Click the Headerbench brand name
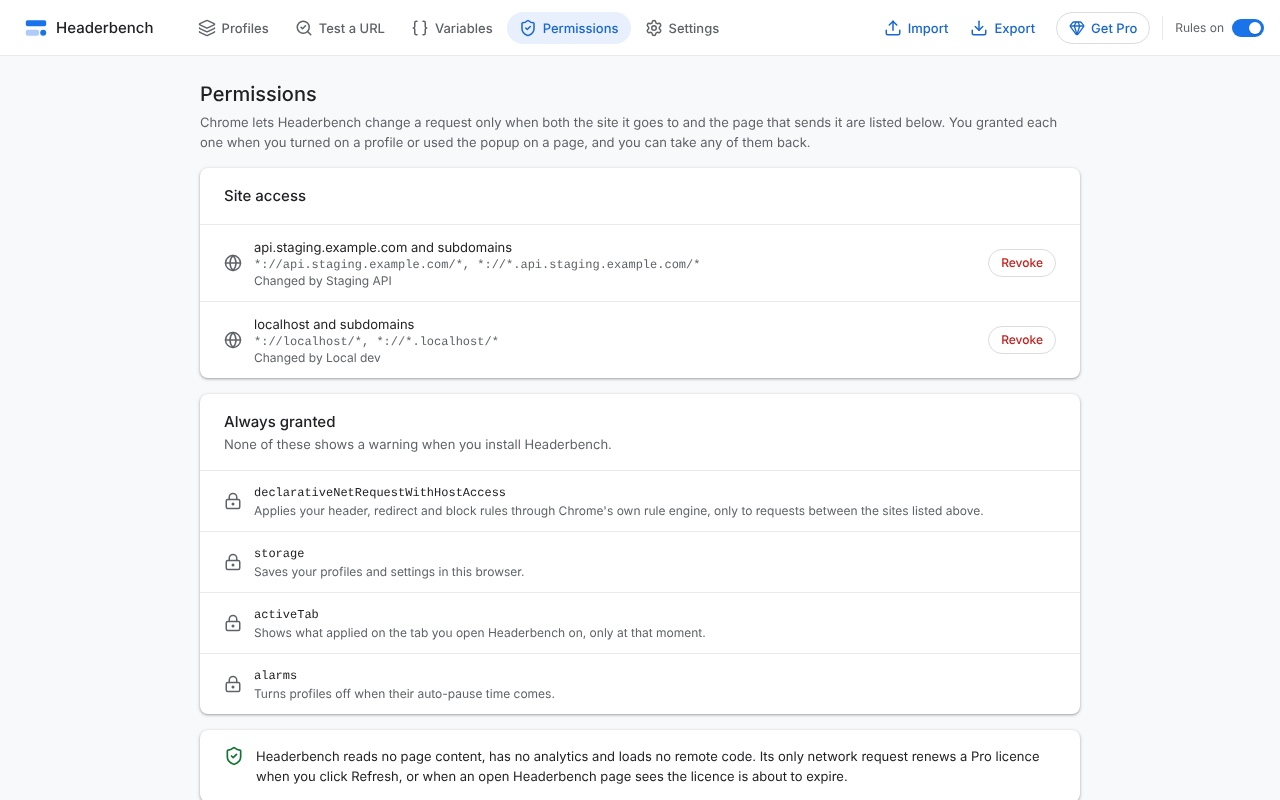Screen dimensions: 1280x800 click(x=105, y=28)
